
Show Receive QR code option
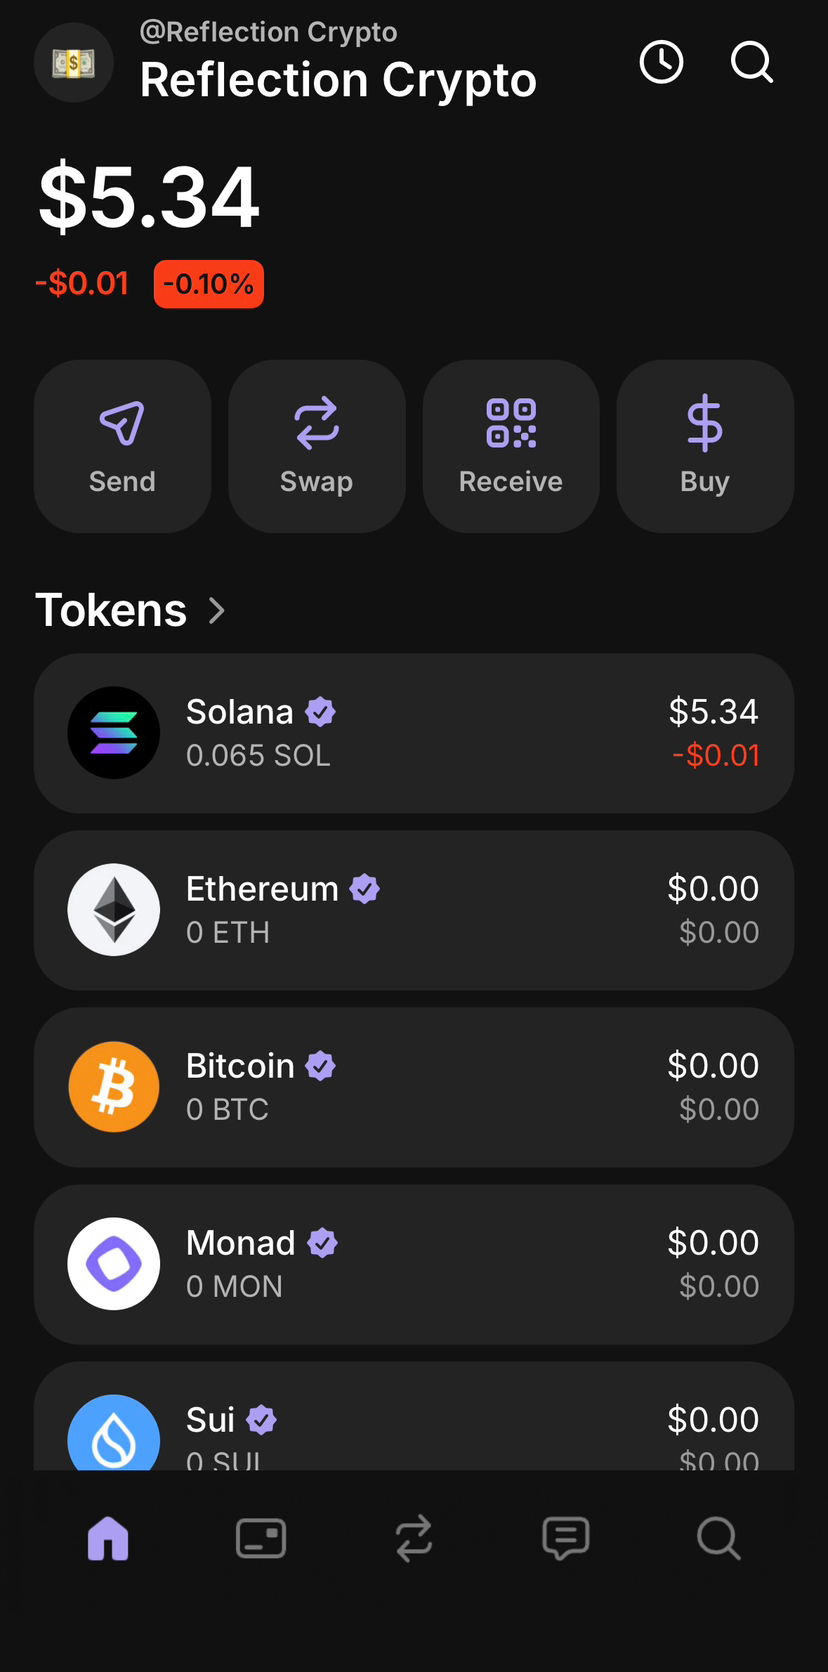511,446
